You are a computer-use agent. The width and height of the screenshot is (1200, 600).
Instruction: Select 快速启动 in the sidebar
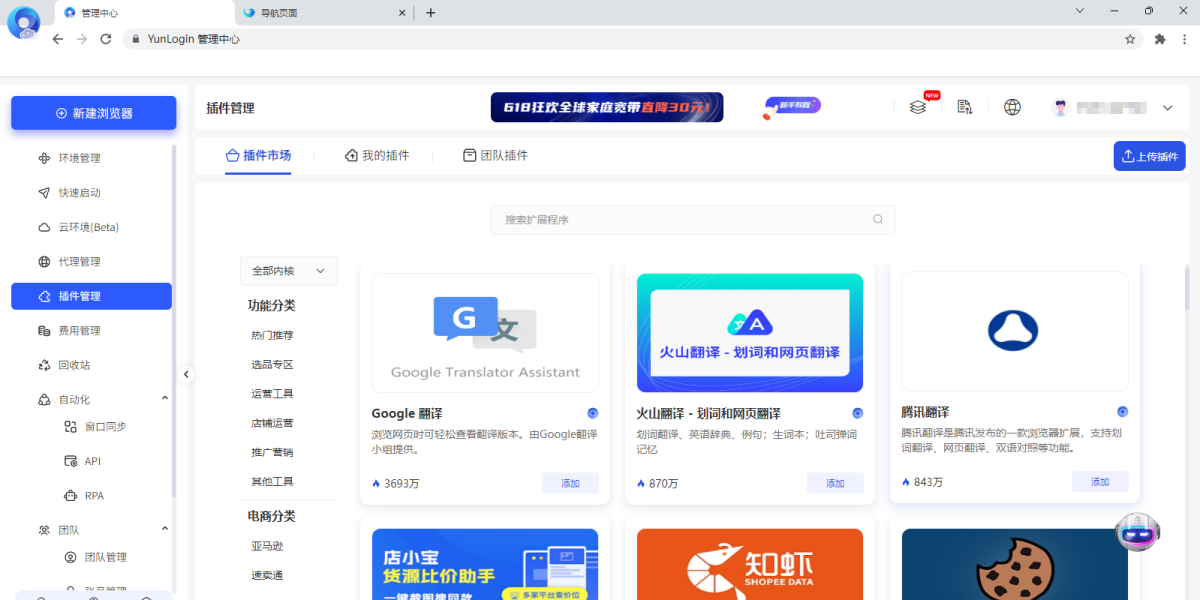coord(77,192)
